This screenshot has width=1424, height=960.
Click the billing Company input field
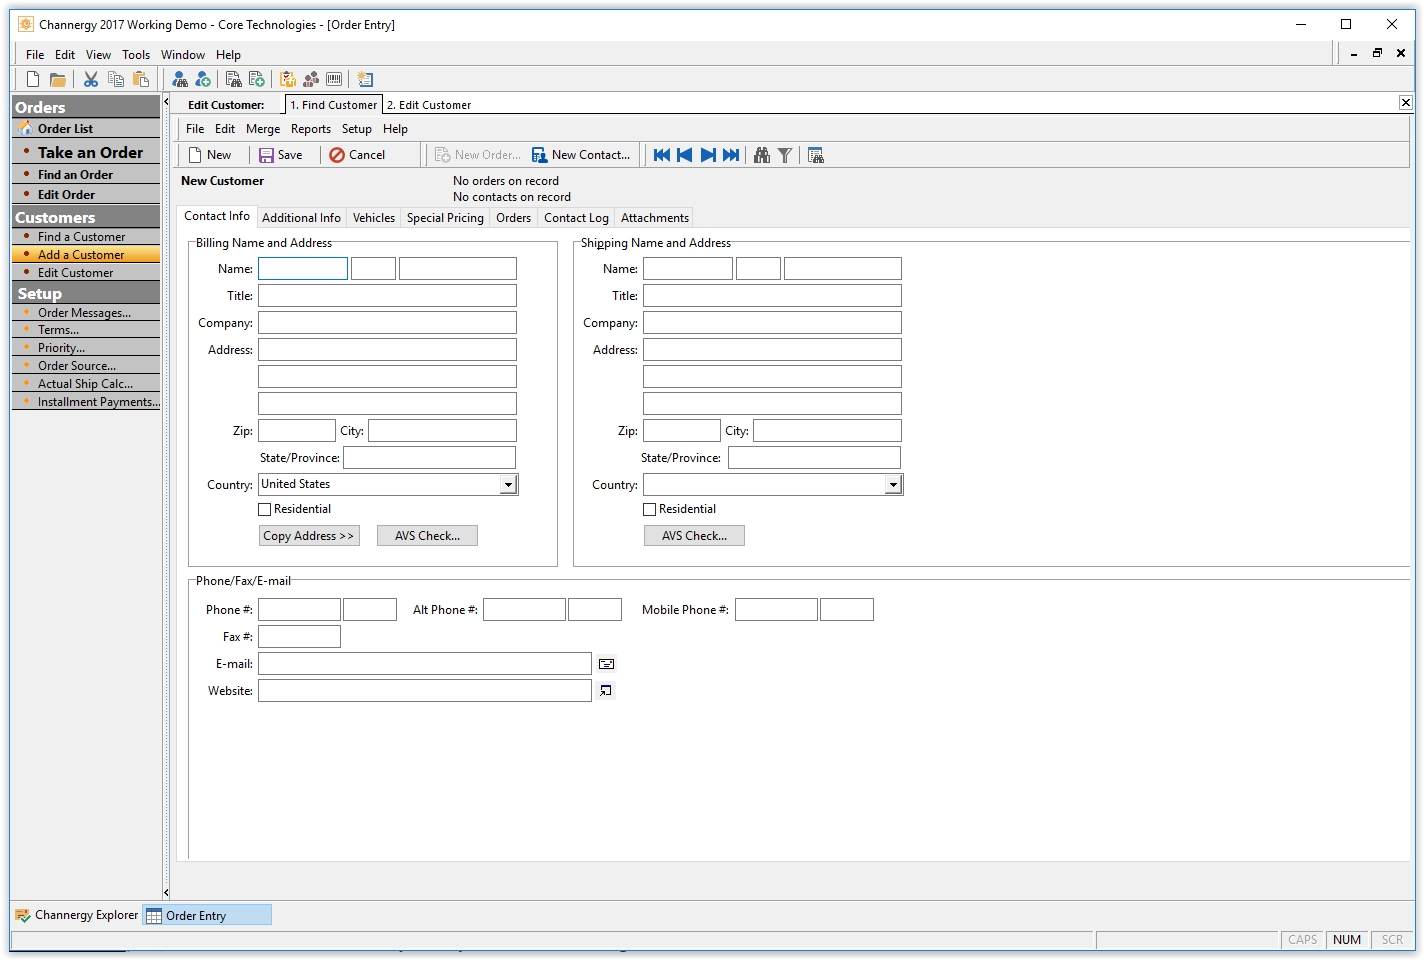[387, 323]
